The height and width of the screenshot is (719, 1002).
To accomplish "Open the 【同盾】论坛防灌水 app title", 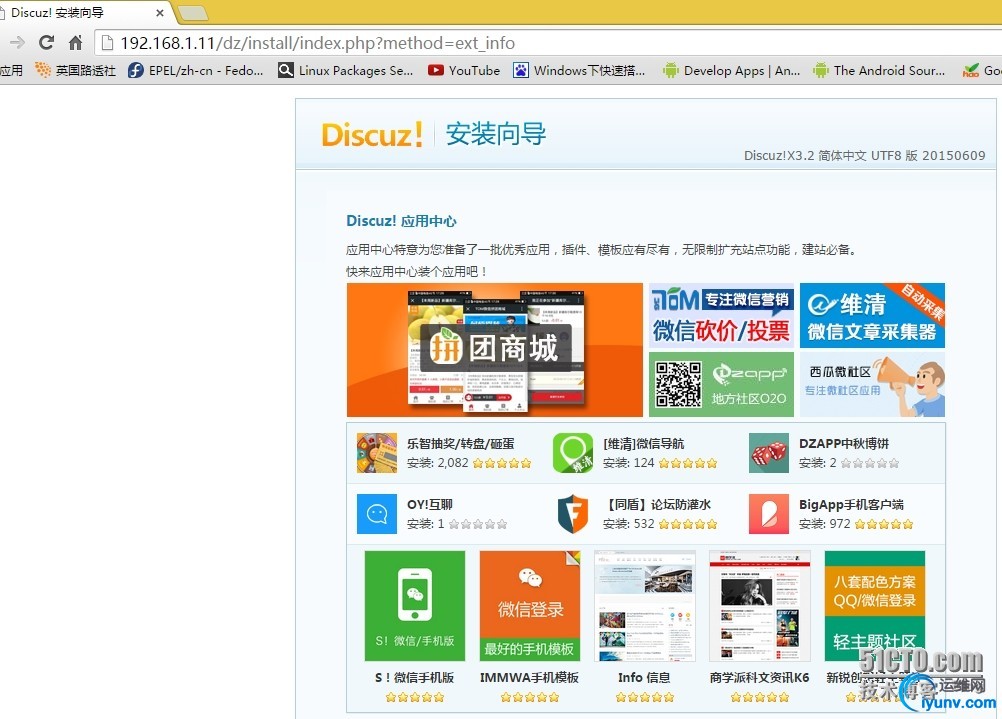I will tap(658, 504).
